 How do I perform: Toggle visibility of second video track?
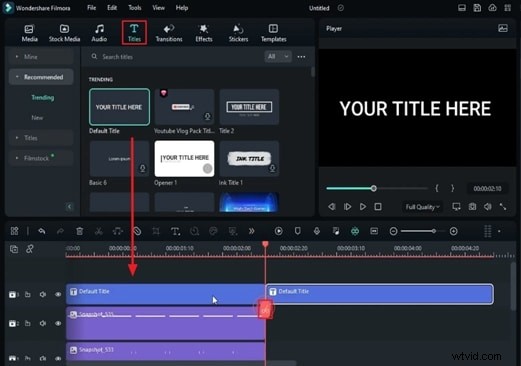coord(58,323)
